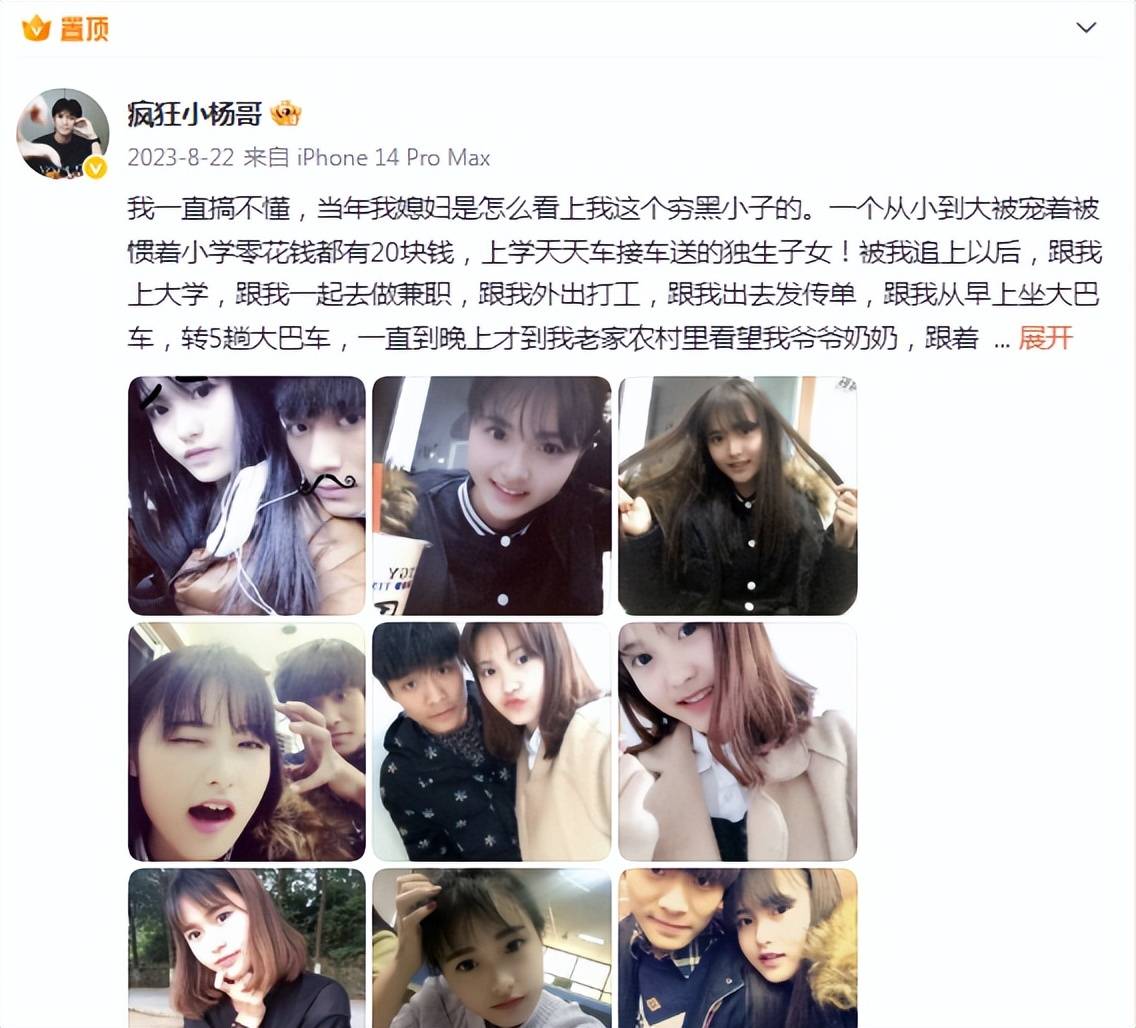This screenshot has height=1028, width=1136.
Task: Open the username 疯狂小杨哥
Action: tap(194, 114)
